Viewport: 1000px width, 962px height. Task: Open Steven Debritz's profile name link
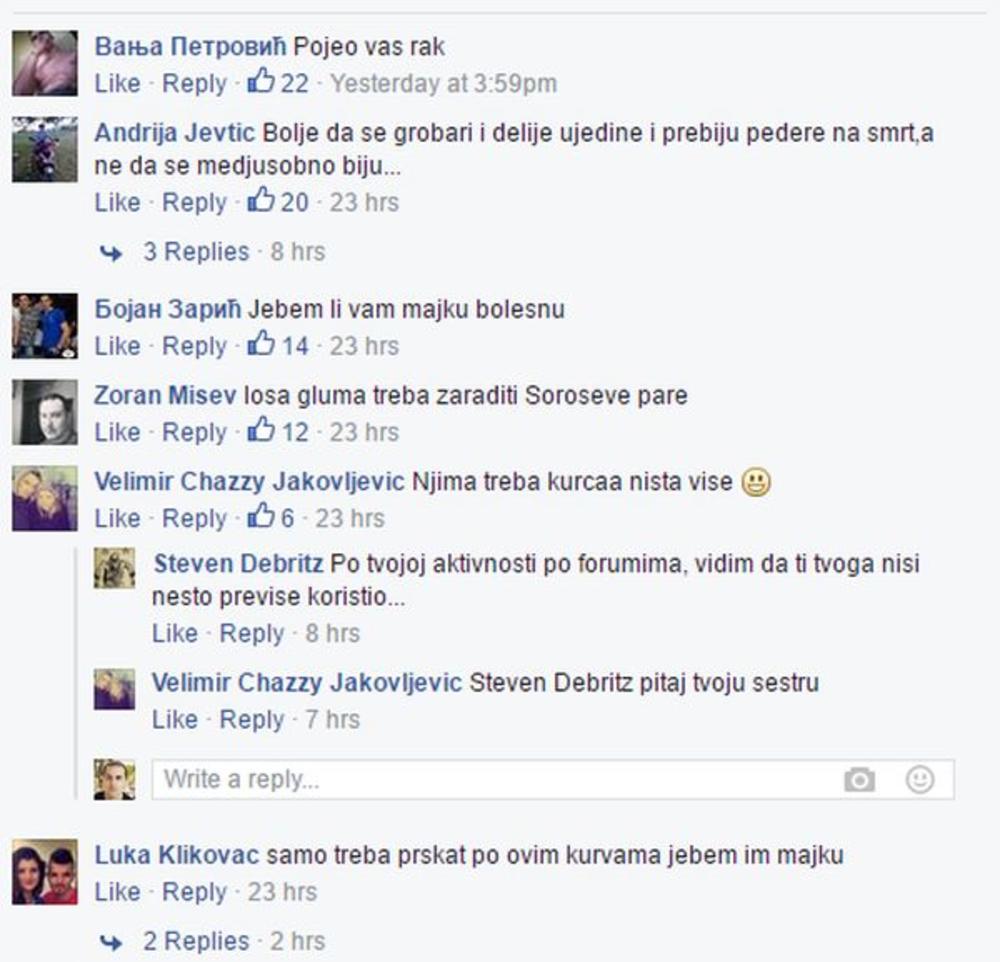point(239,563)
